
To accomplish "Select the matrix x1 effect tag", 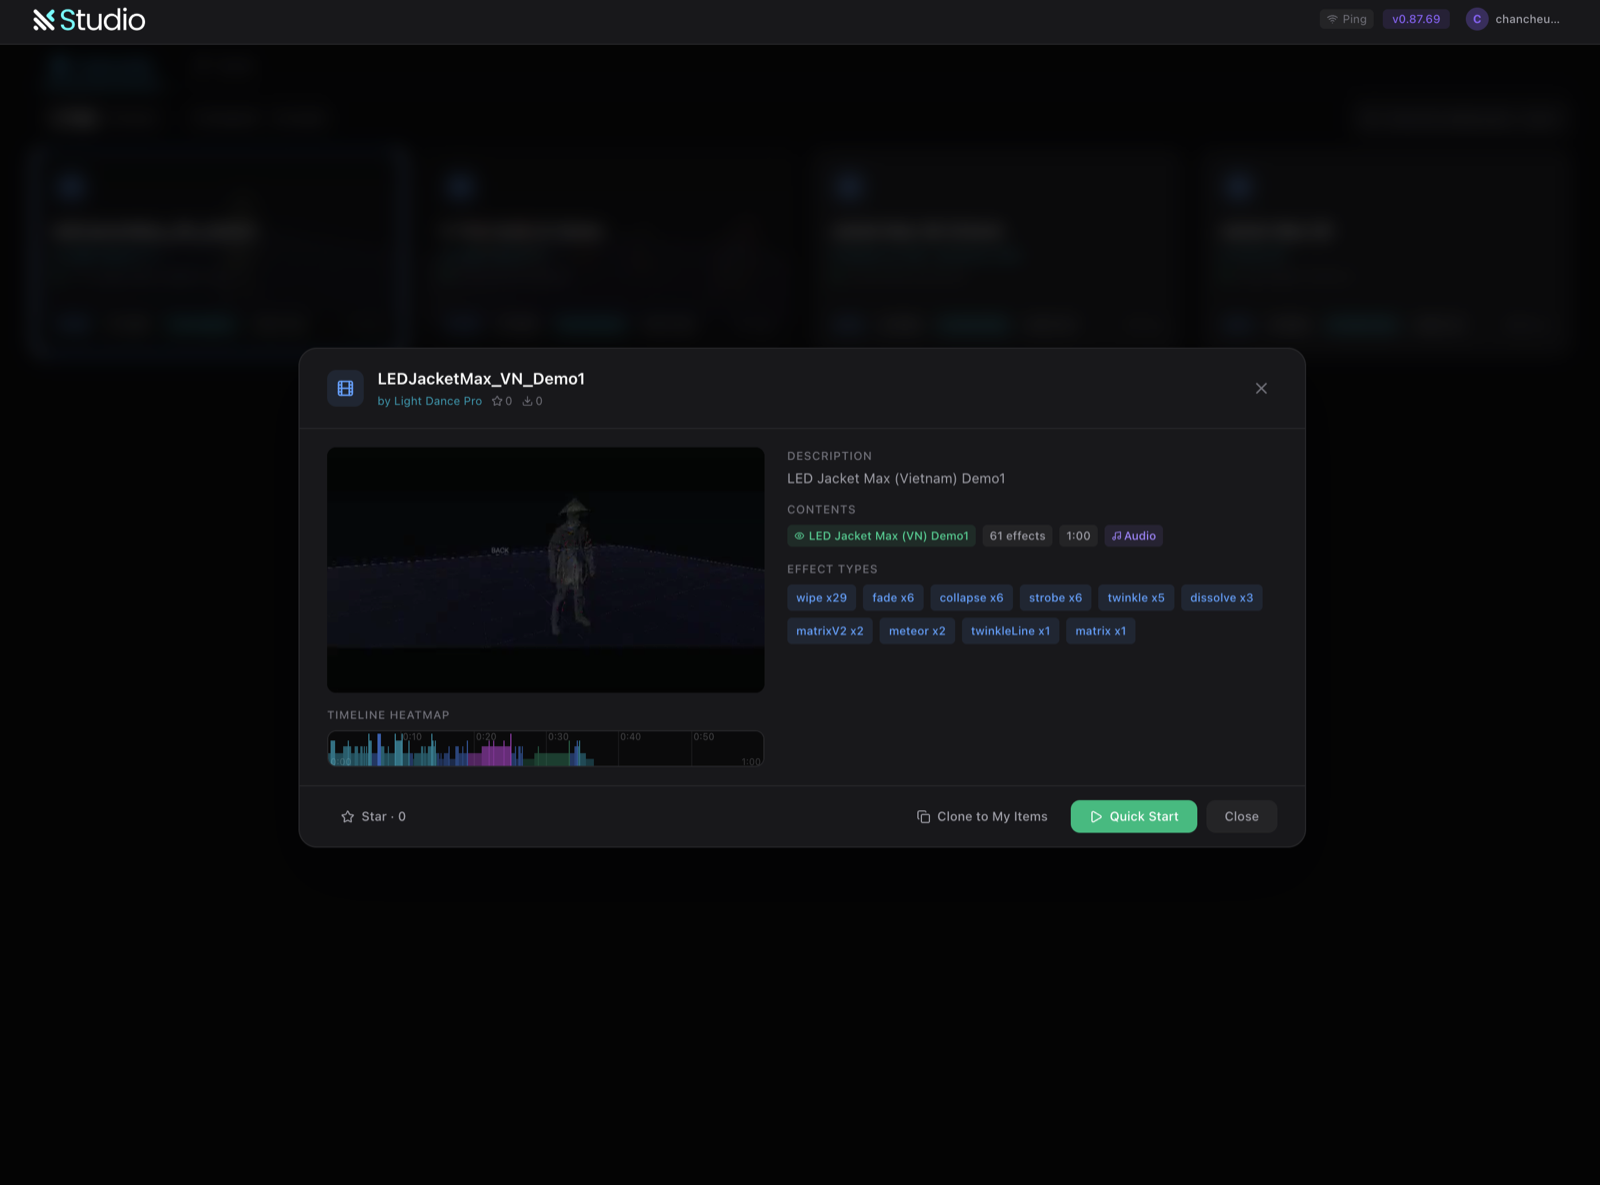I will (1100, 631).
